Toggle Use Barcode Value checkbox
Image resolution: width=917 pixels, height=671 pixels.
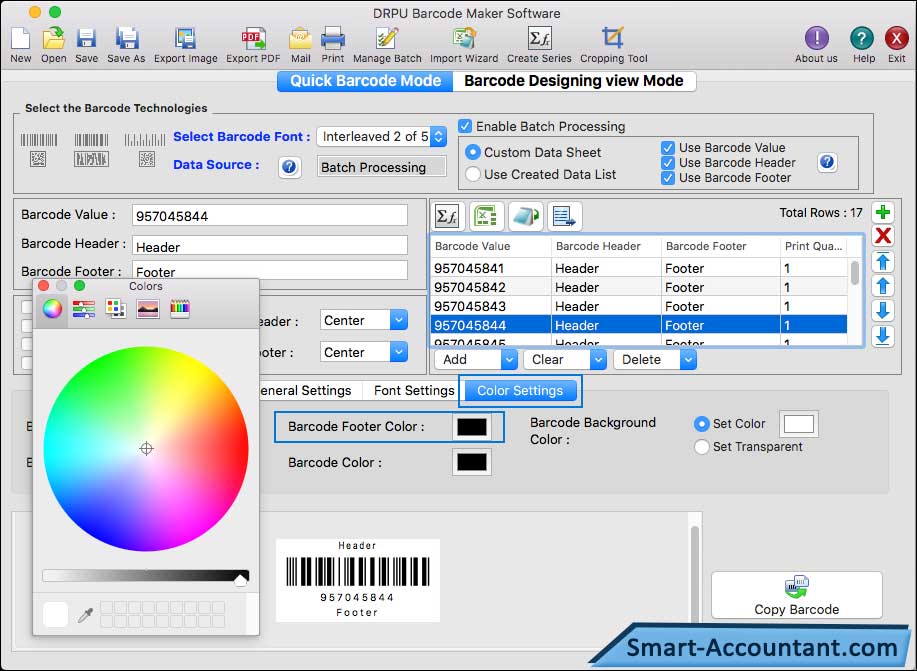pyautogui.click(x=668, y=148)
